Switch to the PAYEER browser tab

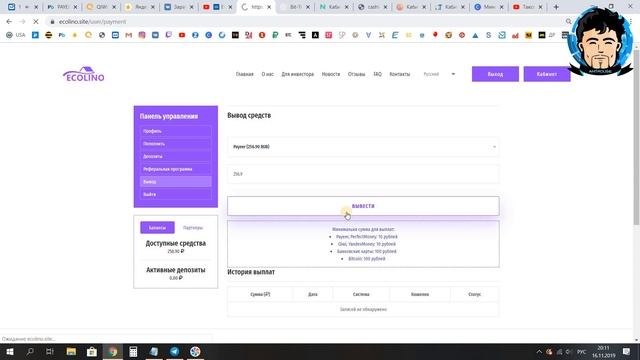(61, 7)
